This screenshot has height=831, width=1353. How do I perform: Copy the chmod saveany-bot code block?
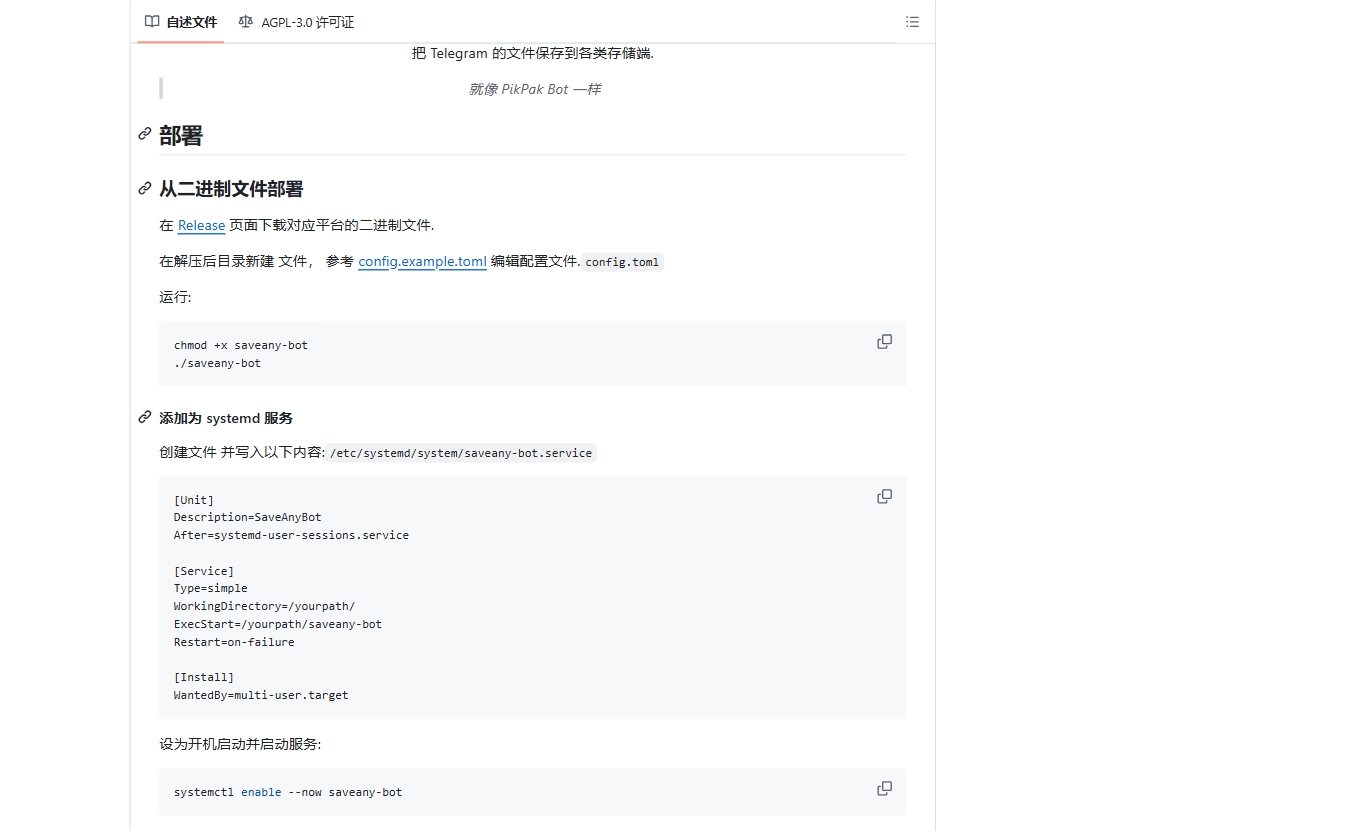click(x=884, y=342)
